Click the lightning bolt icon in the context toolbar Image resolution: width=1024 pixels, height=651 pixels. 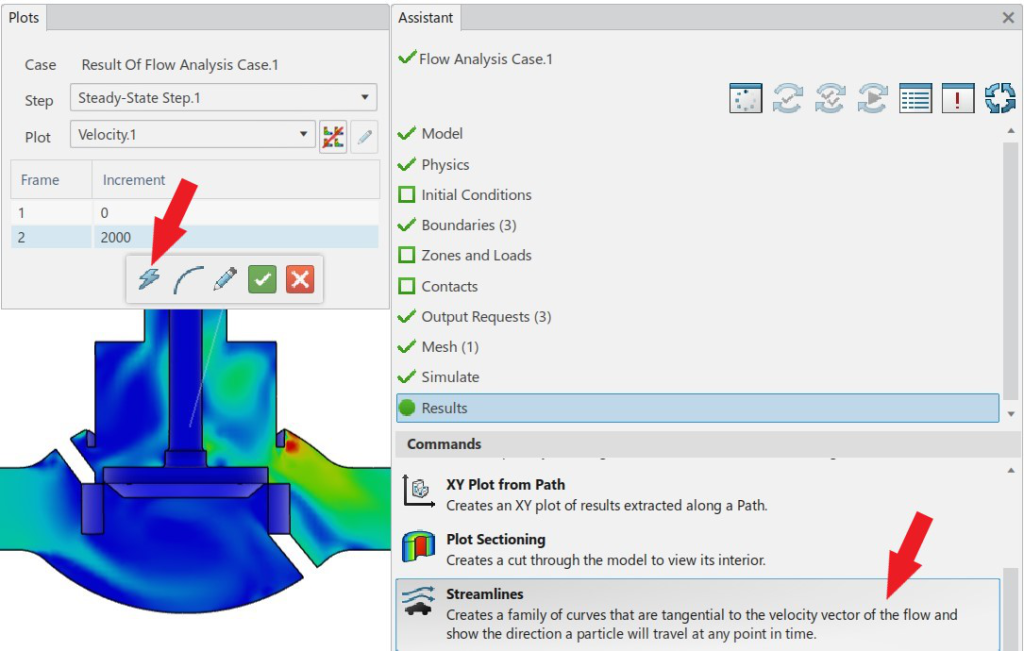[x=149, y=279]
